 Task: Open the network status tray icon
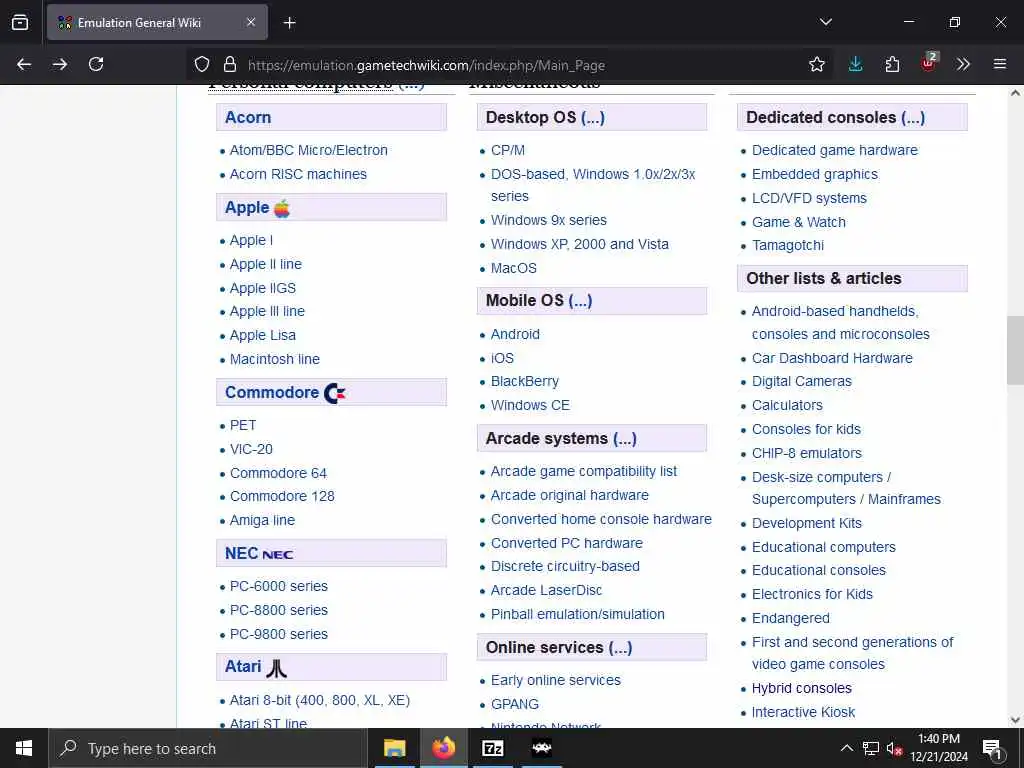pyautogui.click(x=871, y=748)
